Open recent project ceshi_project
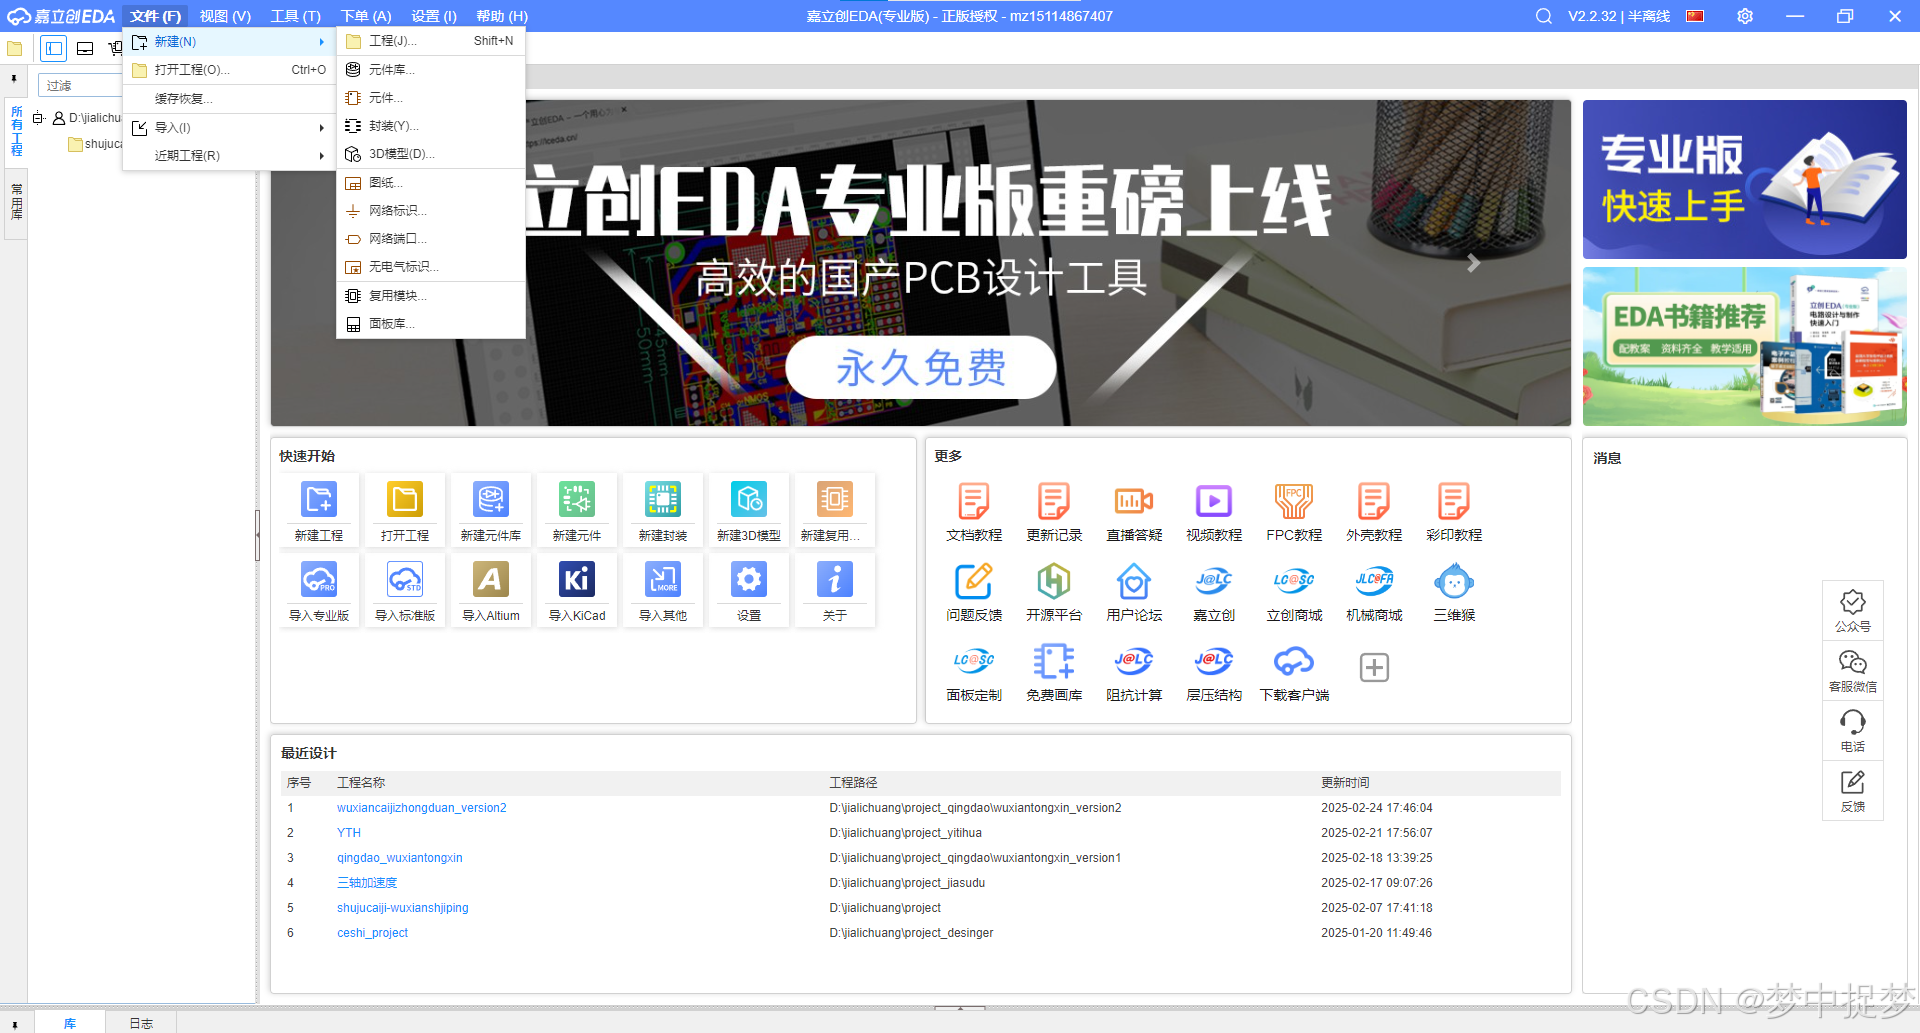The image size is (1920, 1033). (372, 933)
